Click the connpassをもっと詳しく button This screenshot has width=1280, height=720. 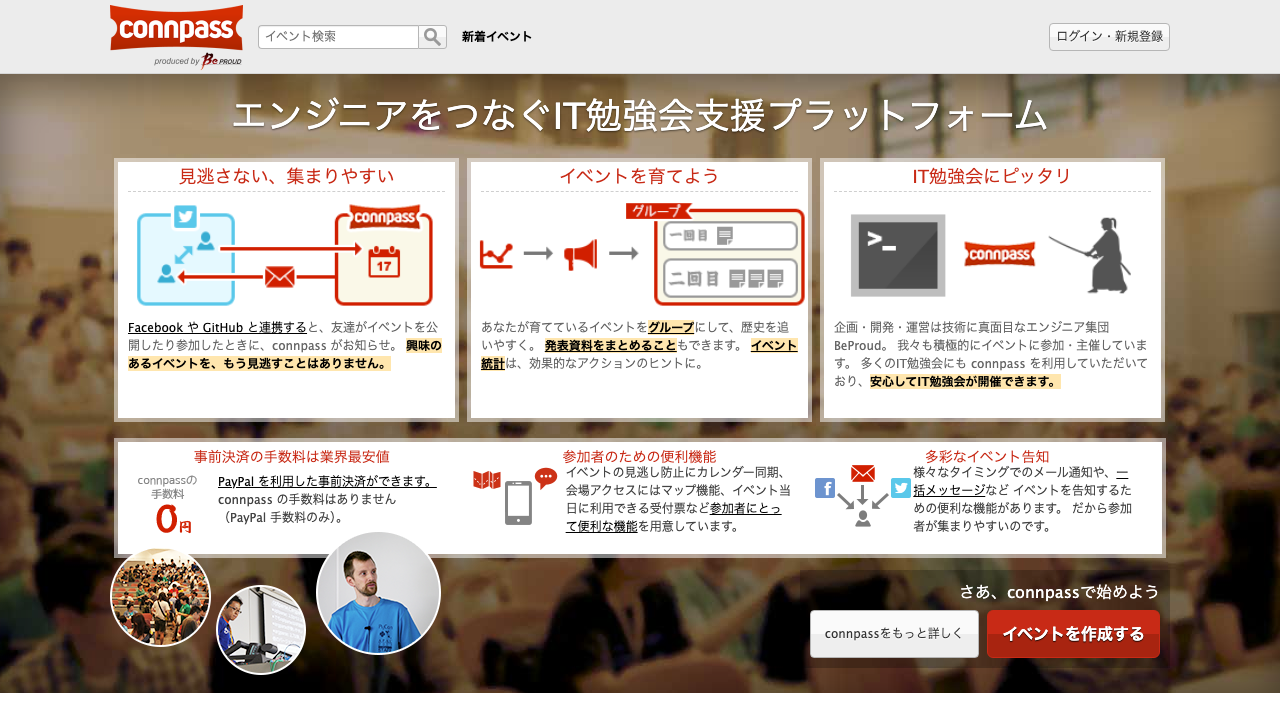(893, 634)
